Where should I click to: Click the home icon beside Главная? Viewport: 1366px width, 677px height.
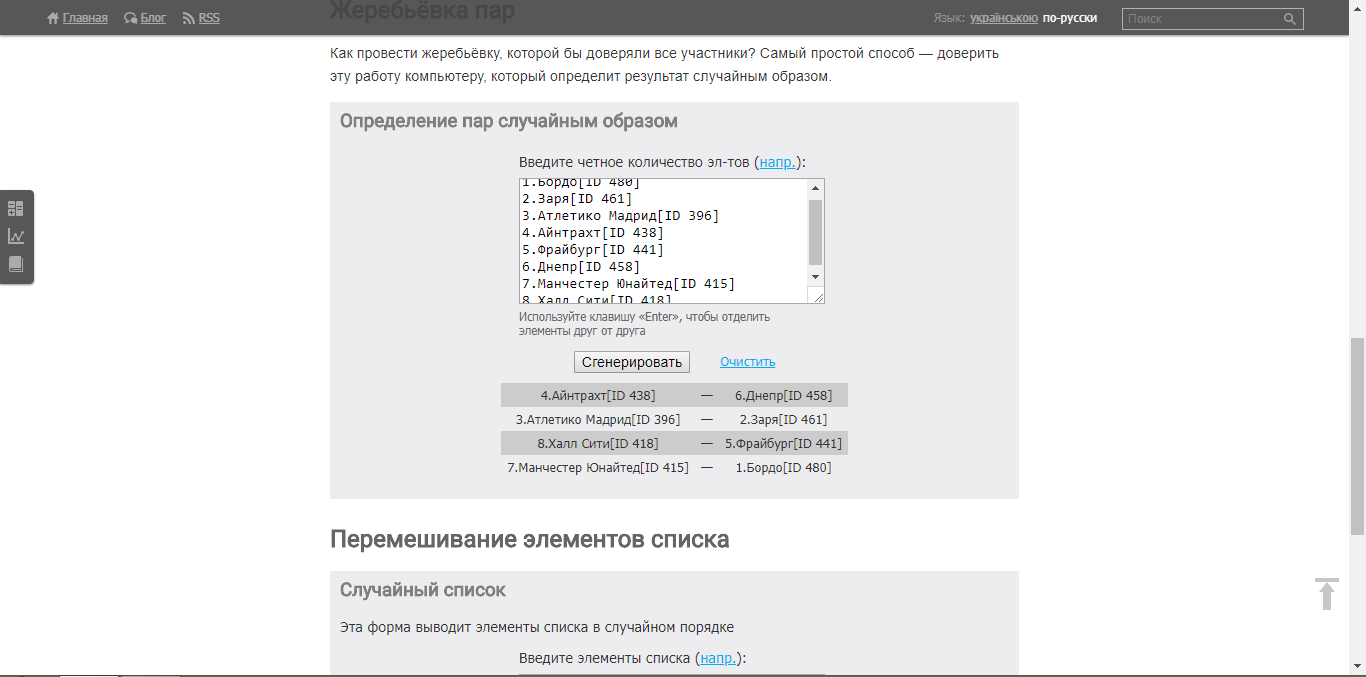pyautogui.click(x=53, y=18)
